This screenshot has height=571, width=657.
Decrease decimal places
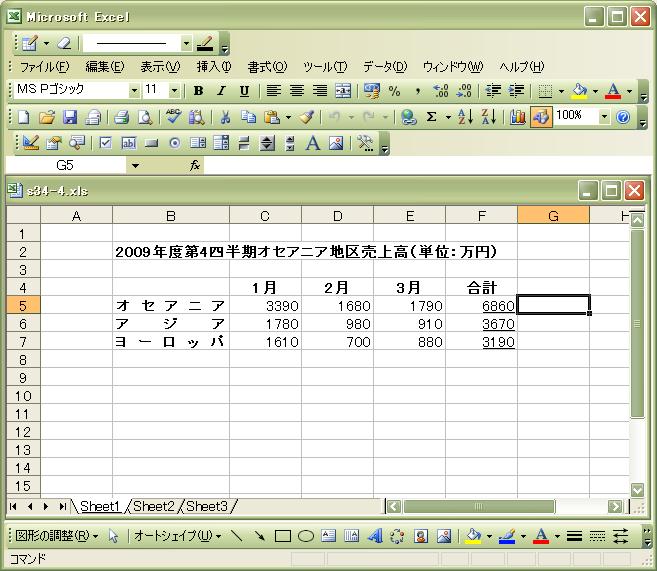[464, 90]
